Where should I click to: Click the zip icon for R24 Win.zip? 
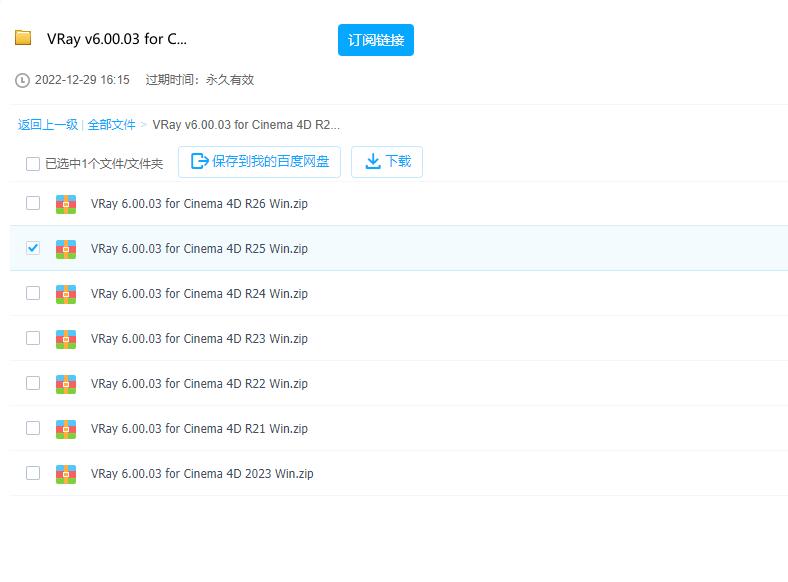point(66,294)
